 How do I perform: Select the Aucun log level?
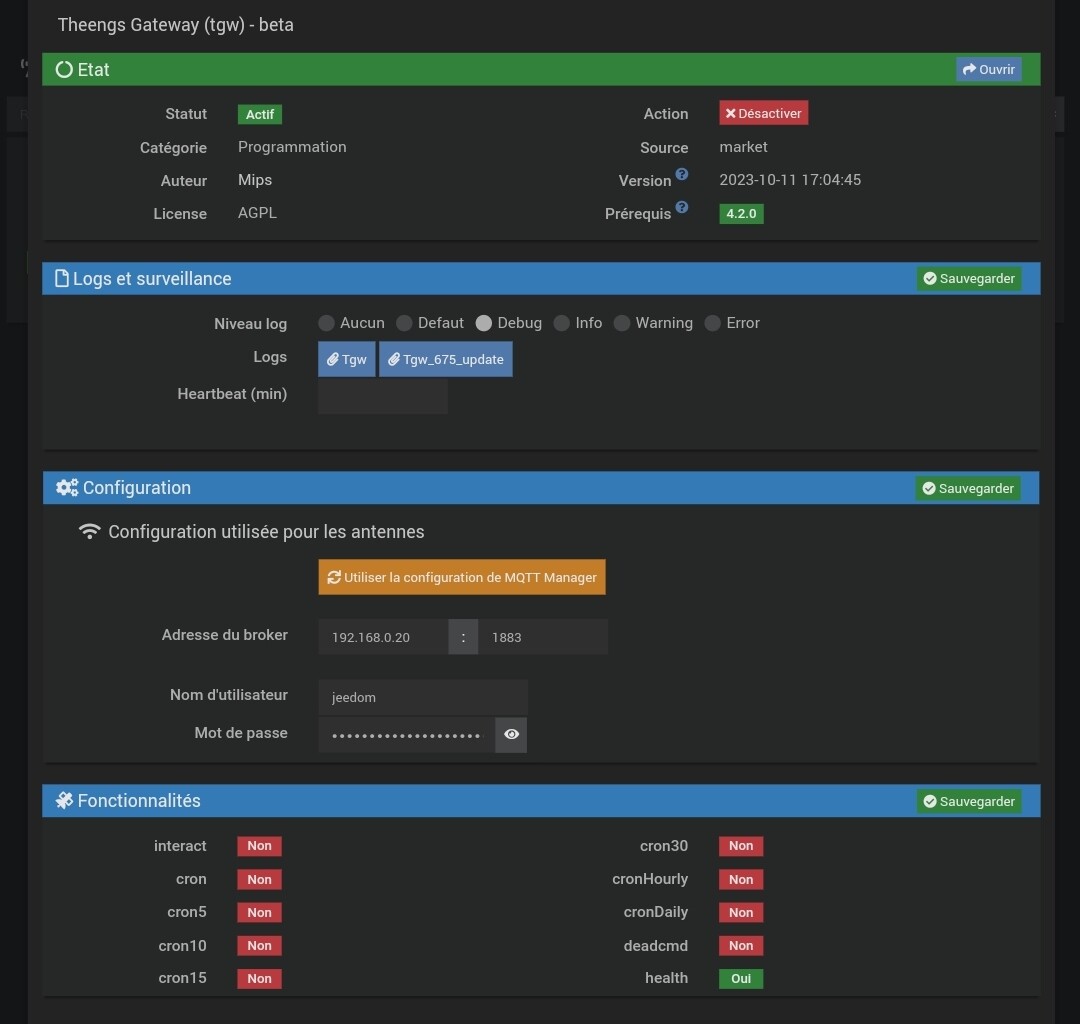pyautogui.click(x=326, y=323)
